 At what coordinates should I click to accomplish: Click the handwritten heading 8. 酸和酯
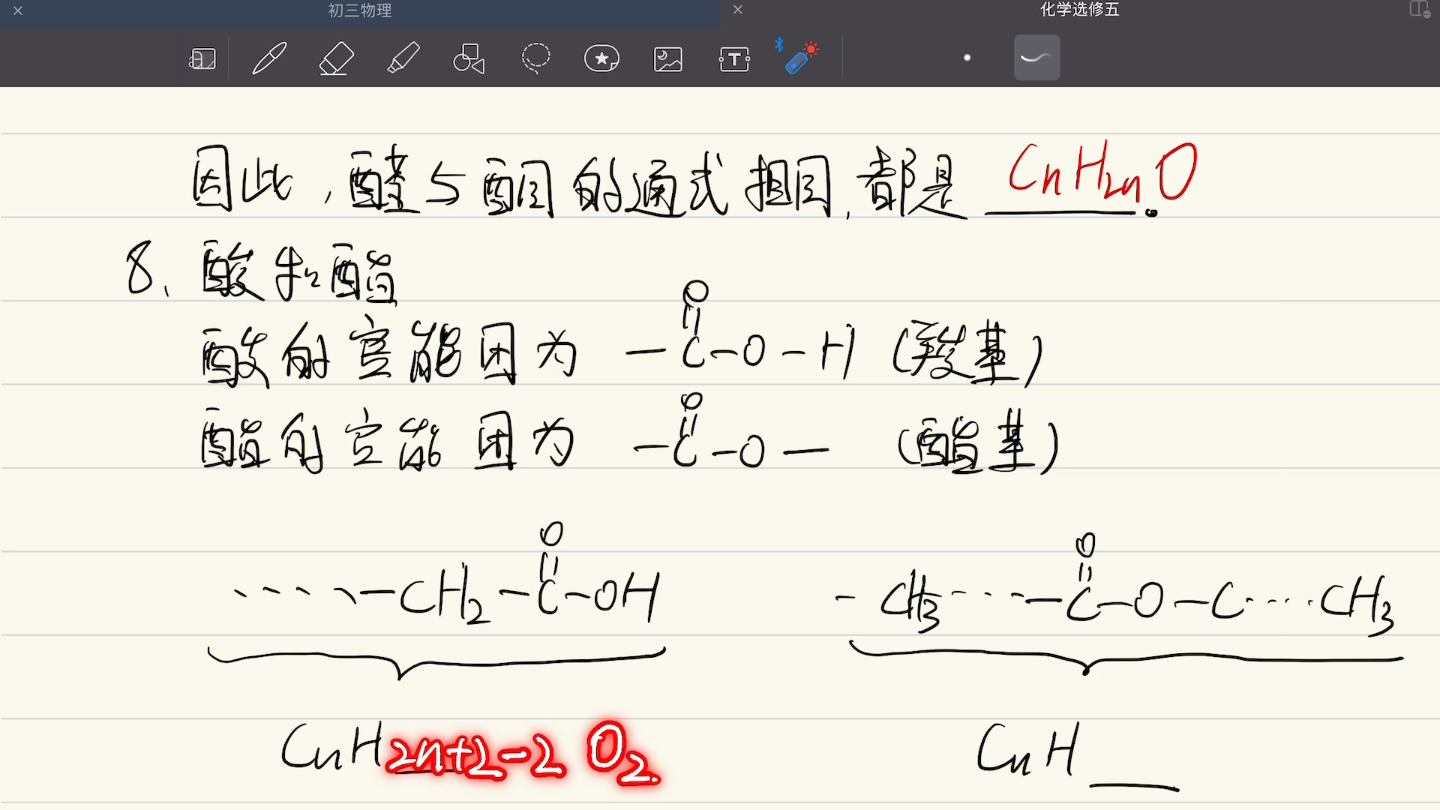coord(263,273)
